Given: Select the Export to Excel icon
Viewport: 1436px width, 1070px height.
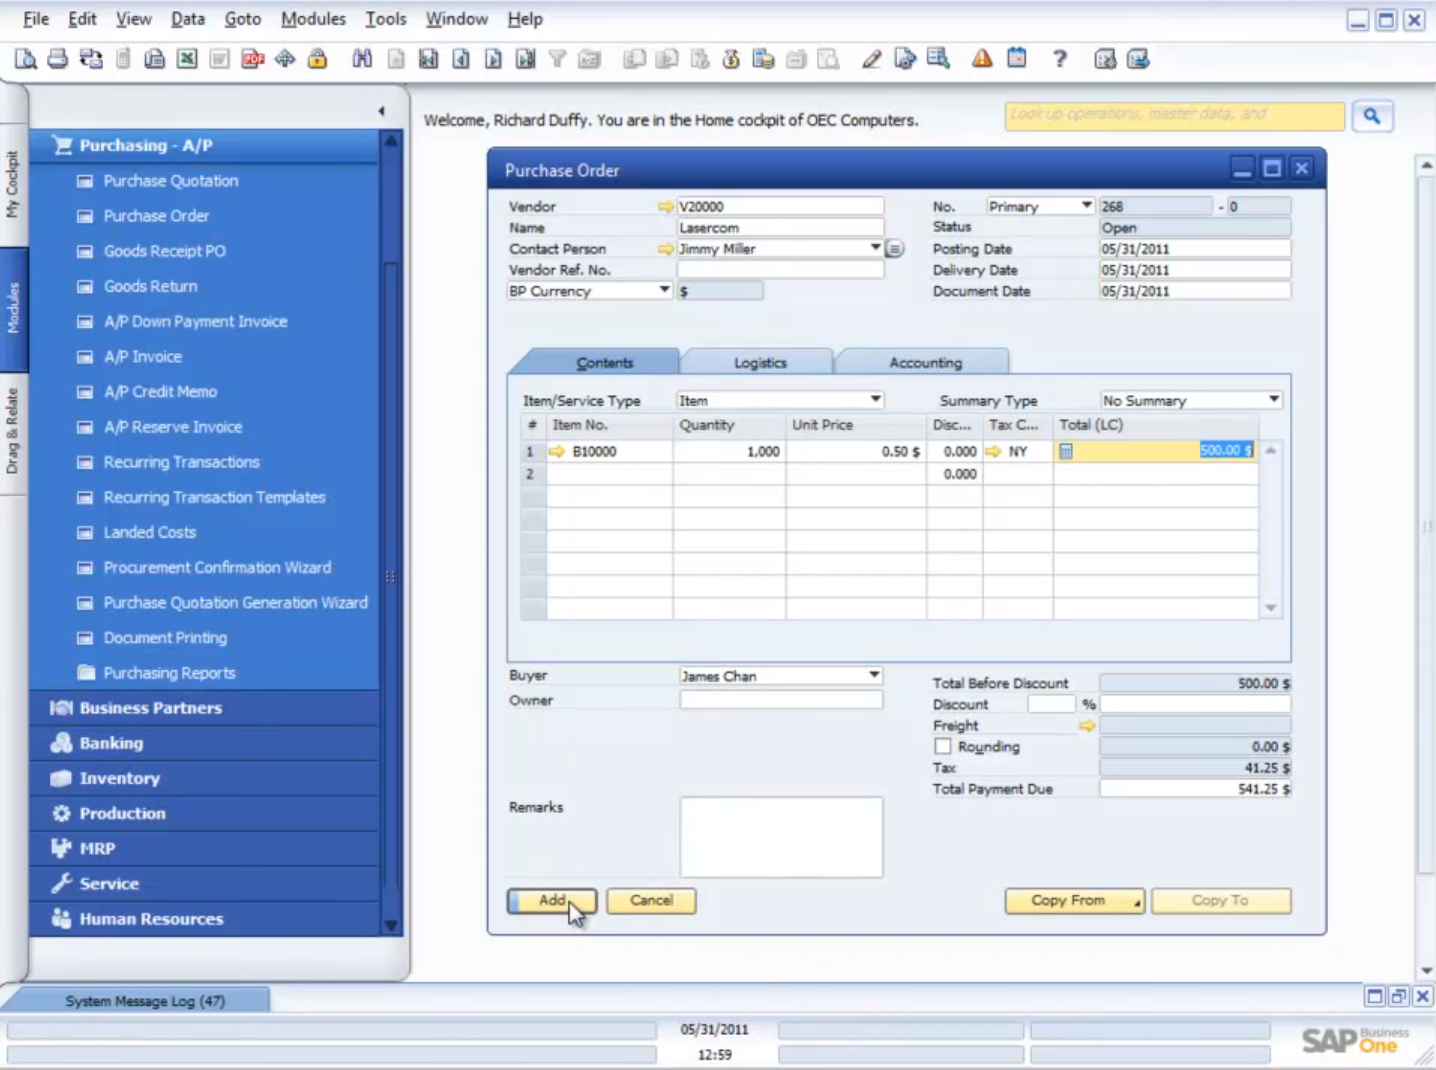Looking at the screenshot, I should point(187,58).
